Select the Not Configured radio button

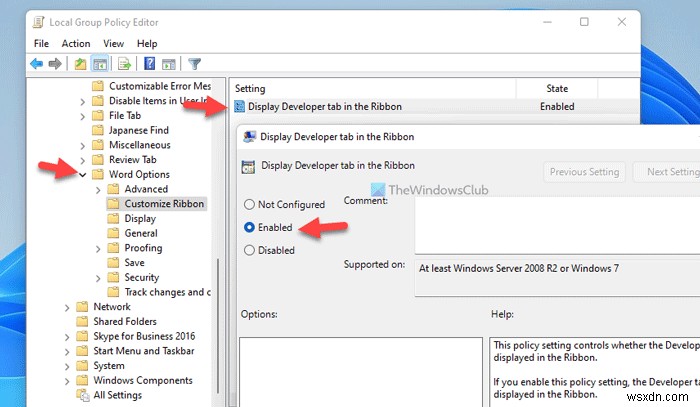click(x=249, y=204)
